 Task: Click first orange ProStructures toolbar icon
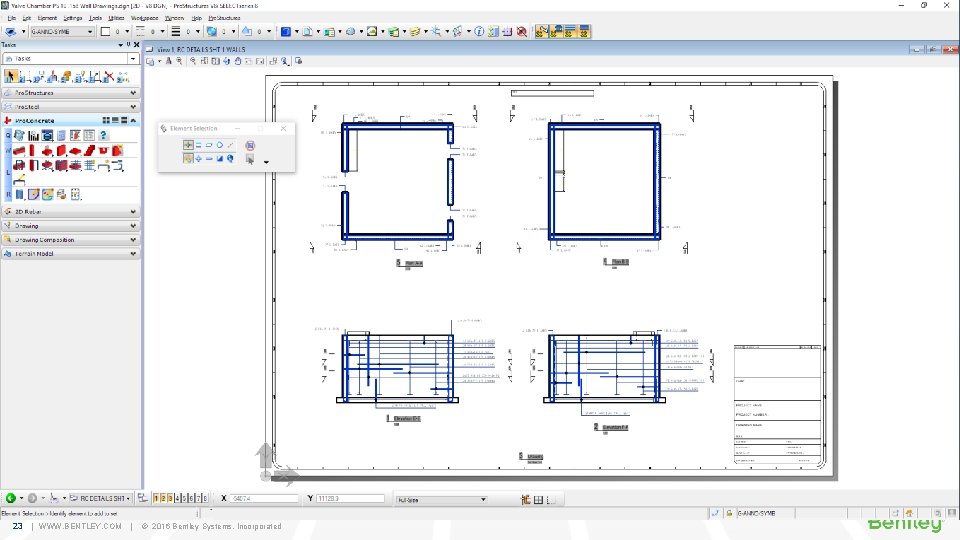pyautogui.click(x=541, y=31)
